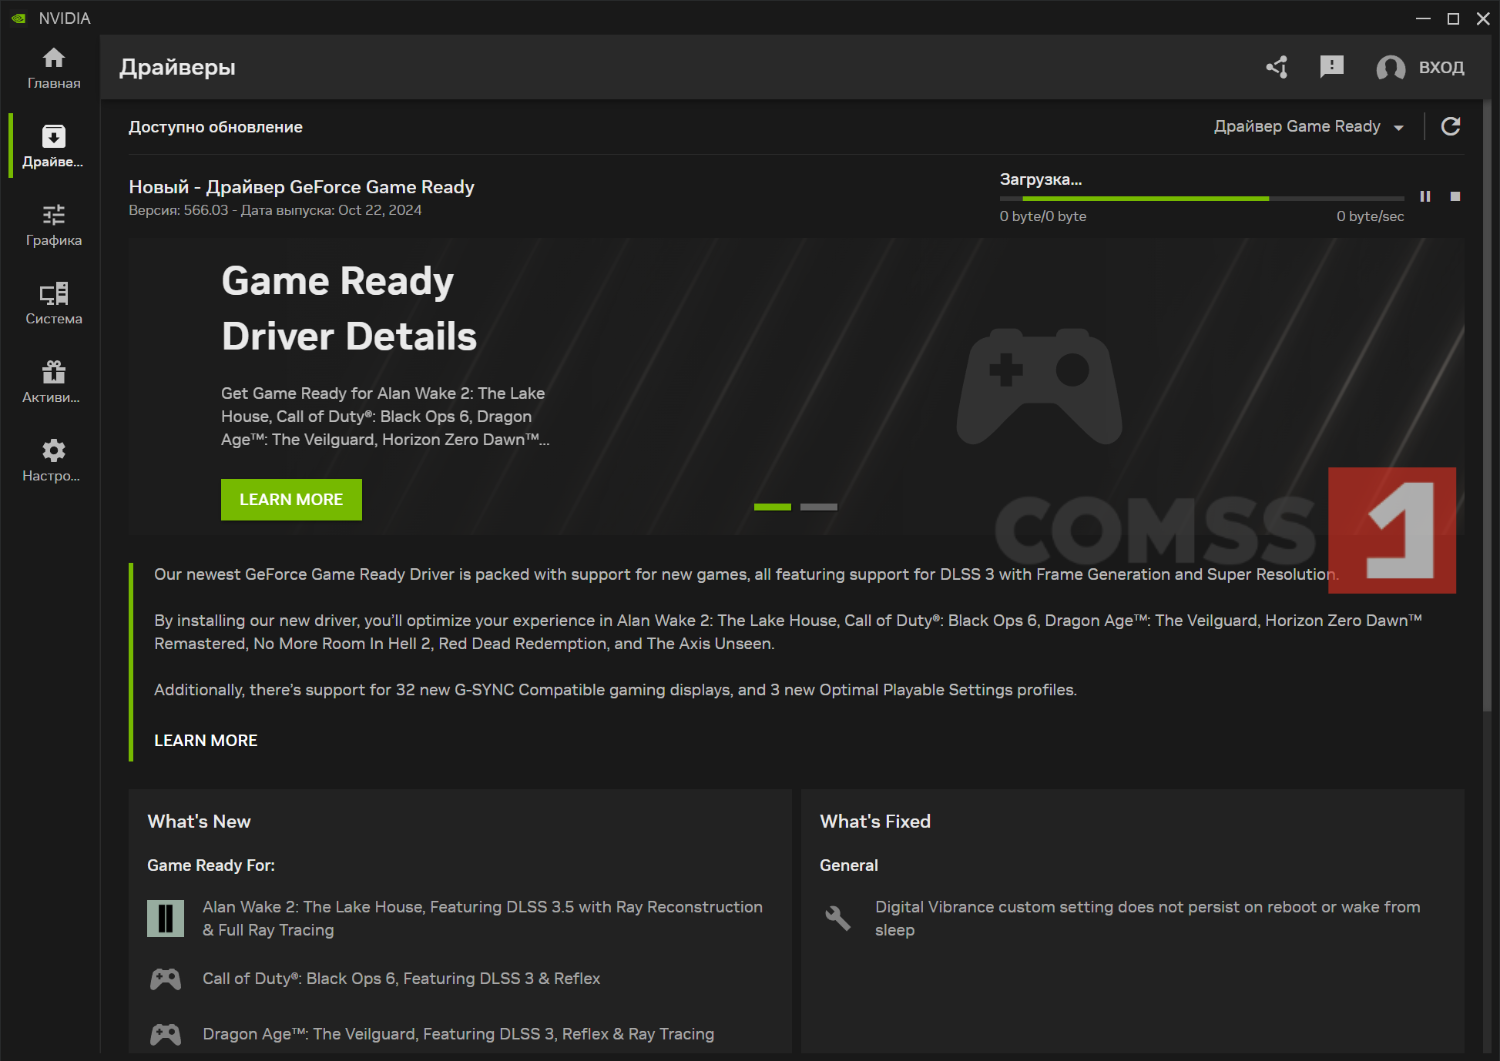Click the Call of Duty gamepad icon

166,979
